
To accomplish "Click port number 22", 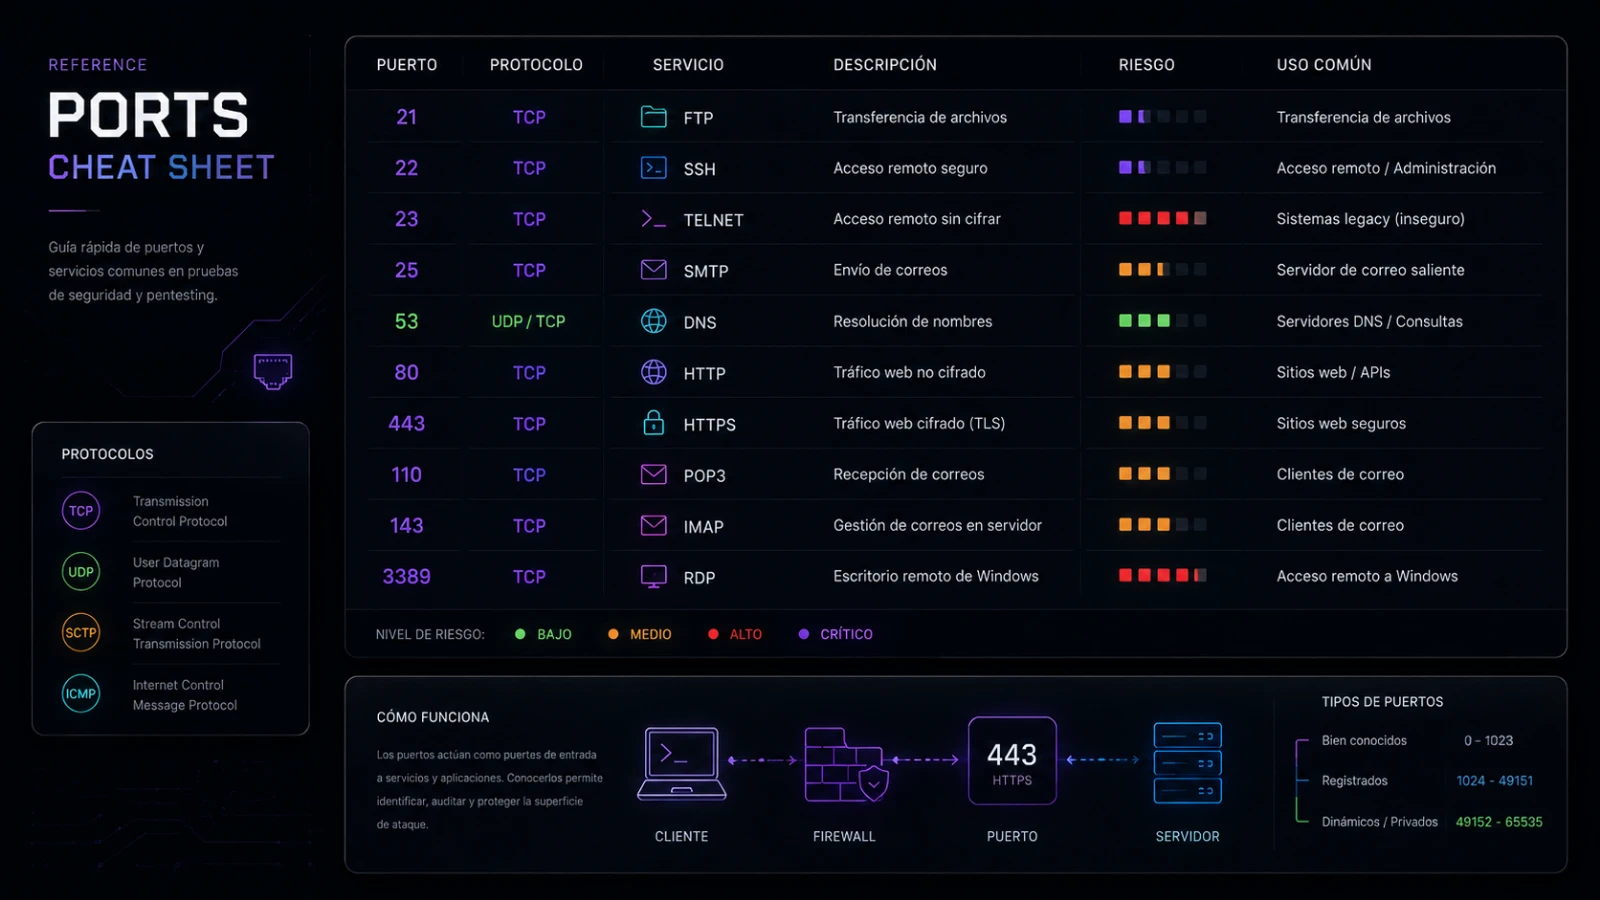I will (x=406, y=168).
